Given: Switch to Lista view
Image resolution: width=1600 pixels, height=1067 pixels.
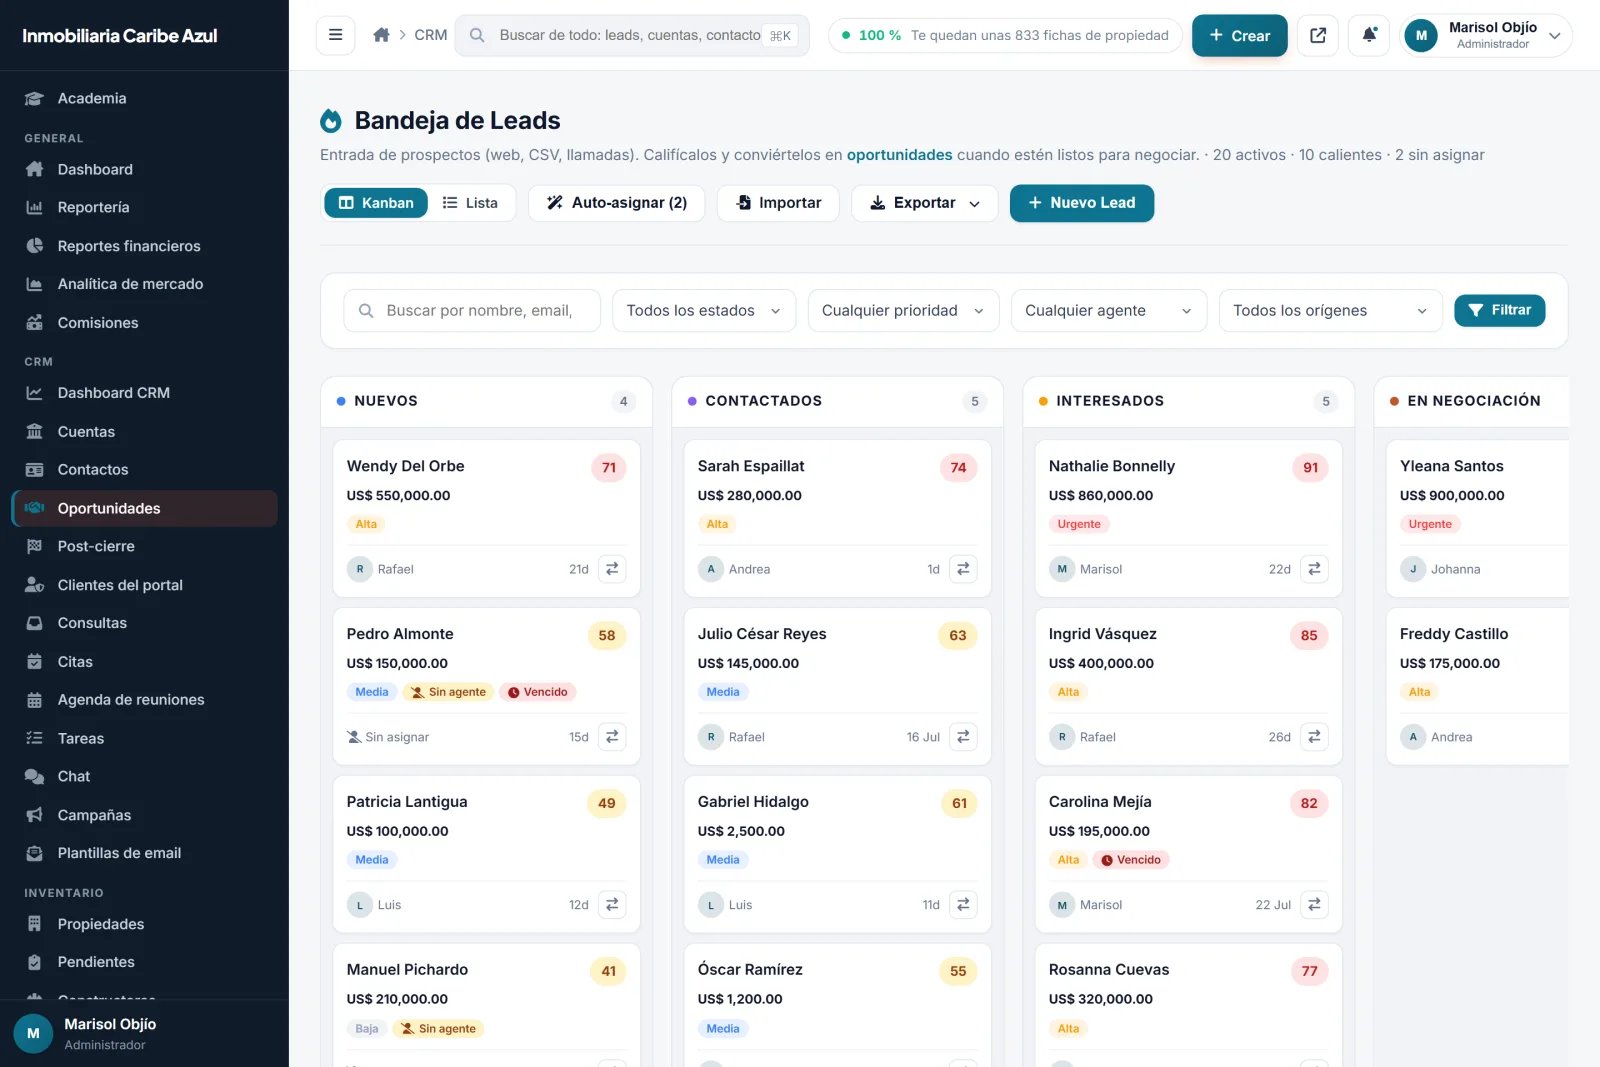Looking at the screenshot, I should [470, 203].
